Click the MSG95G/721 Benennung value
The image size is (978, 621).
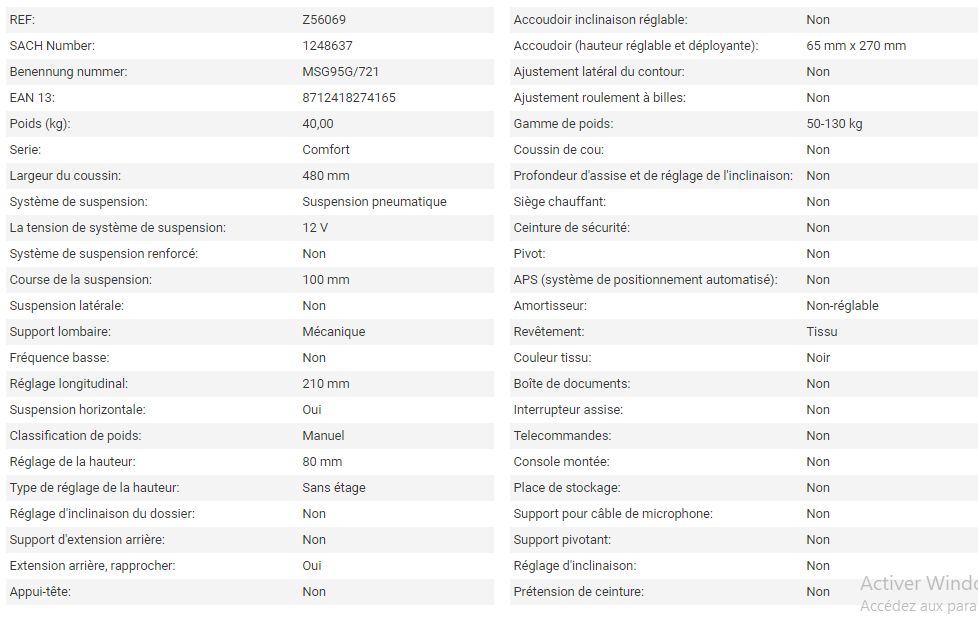pos(340,72)
